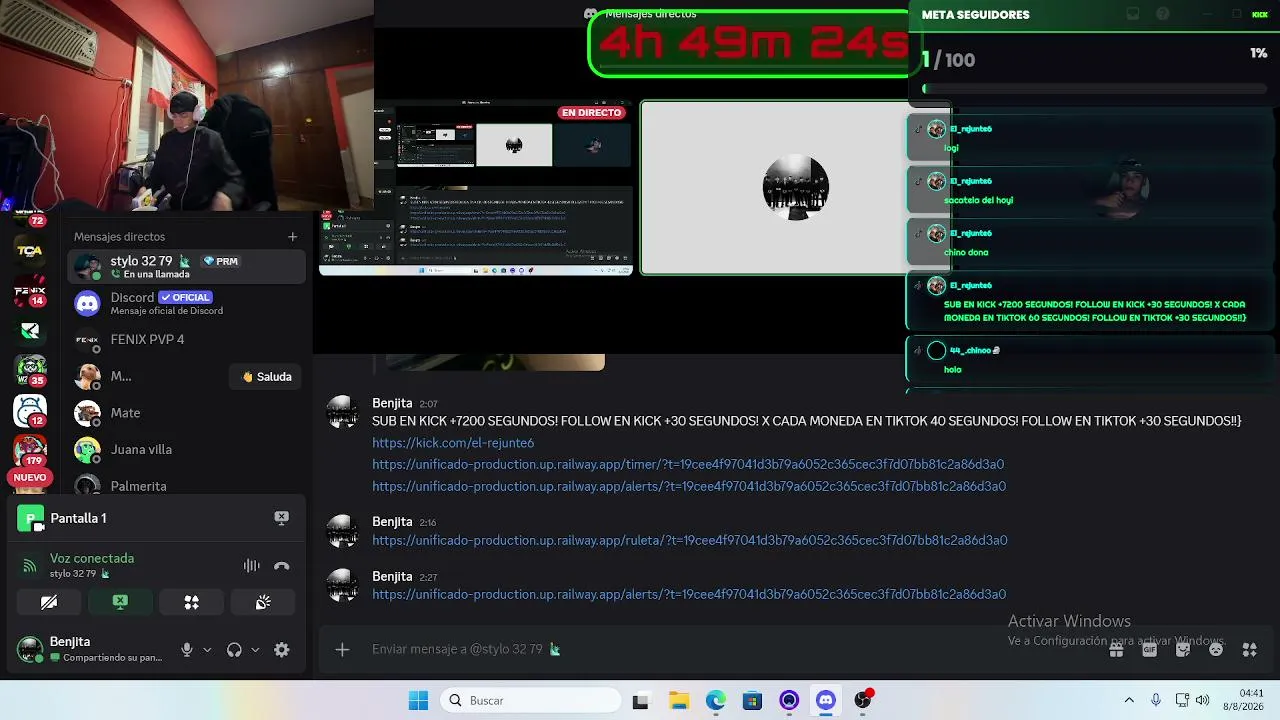The height and width of the screenshot is (720, 1280).
Task: Open the GIF picker
Action: [x=1149, y=650]
